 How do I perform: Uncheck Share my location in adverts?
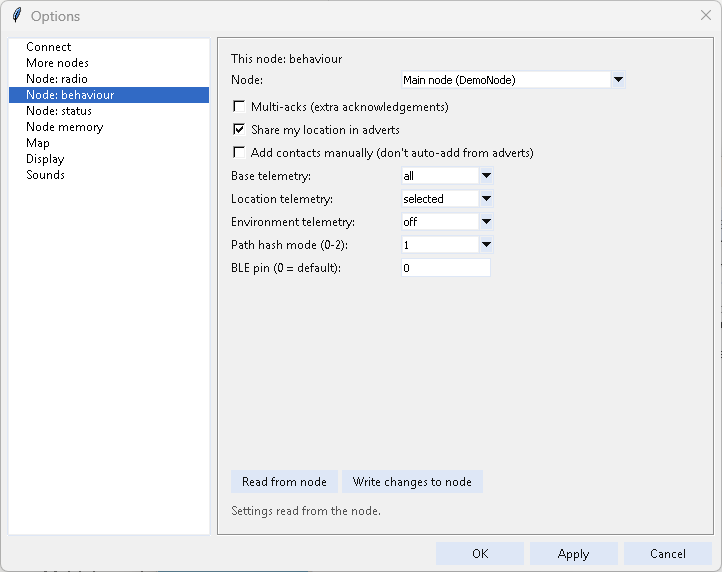(239, 130)
